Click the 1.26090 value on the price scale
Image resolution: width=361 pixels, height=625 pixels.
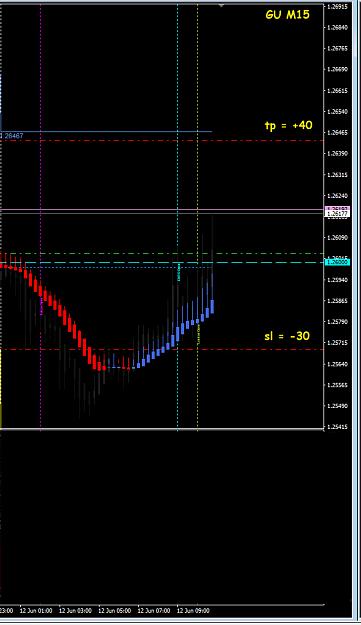point(337,238)
